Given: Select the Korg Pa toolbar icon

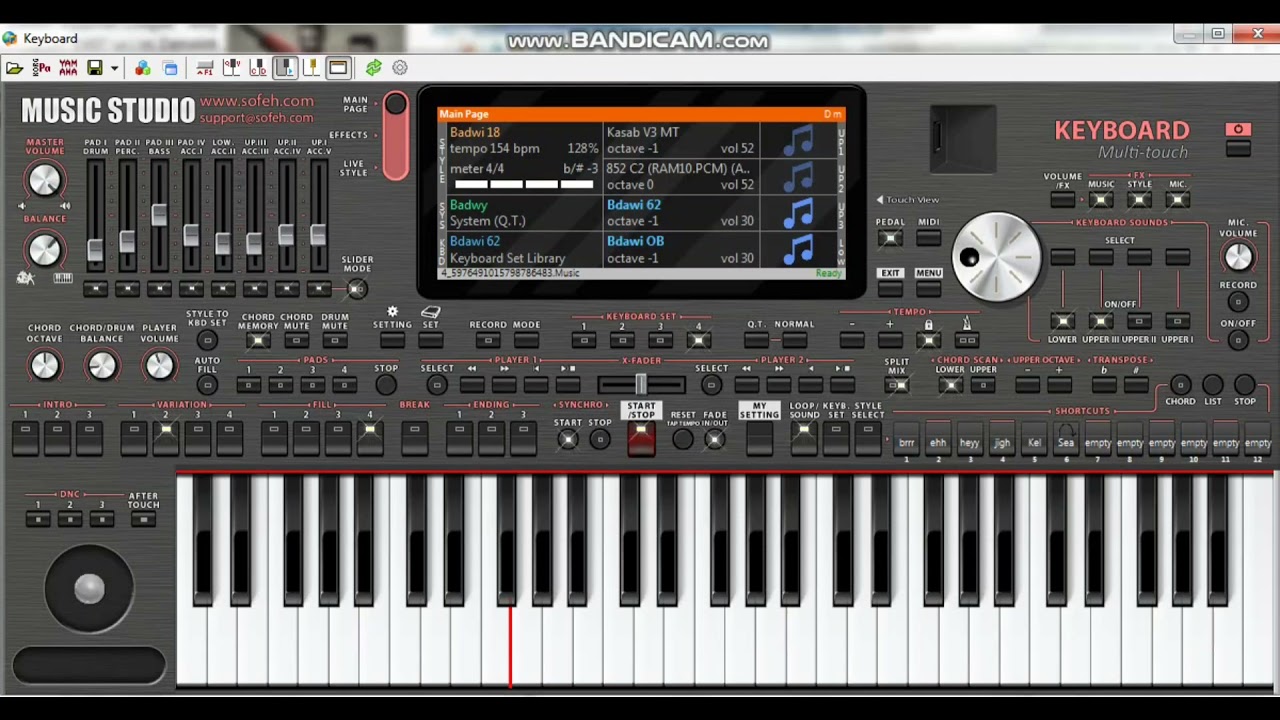Looking at the screenshot, I should 41,68.
